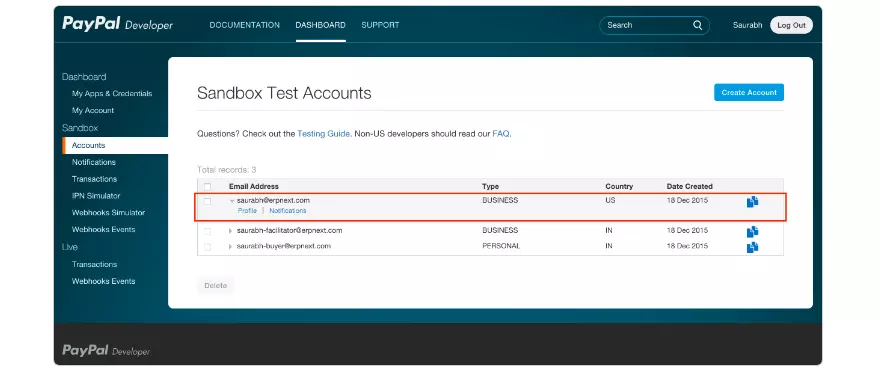Click the US country cell

pyautogui.click(x=610, y=201)
